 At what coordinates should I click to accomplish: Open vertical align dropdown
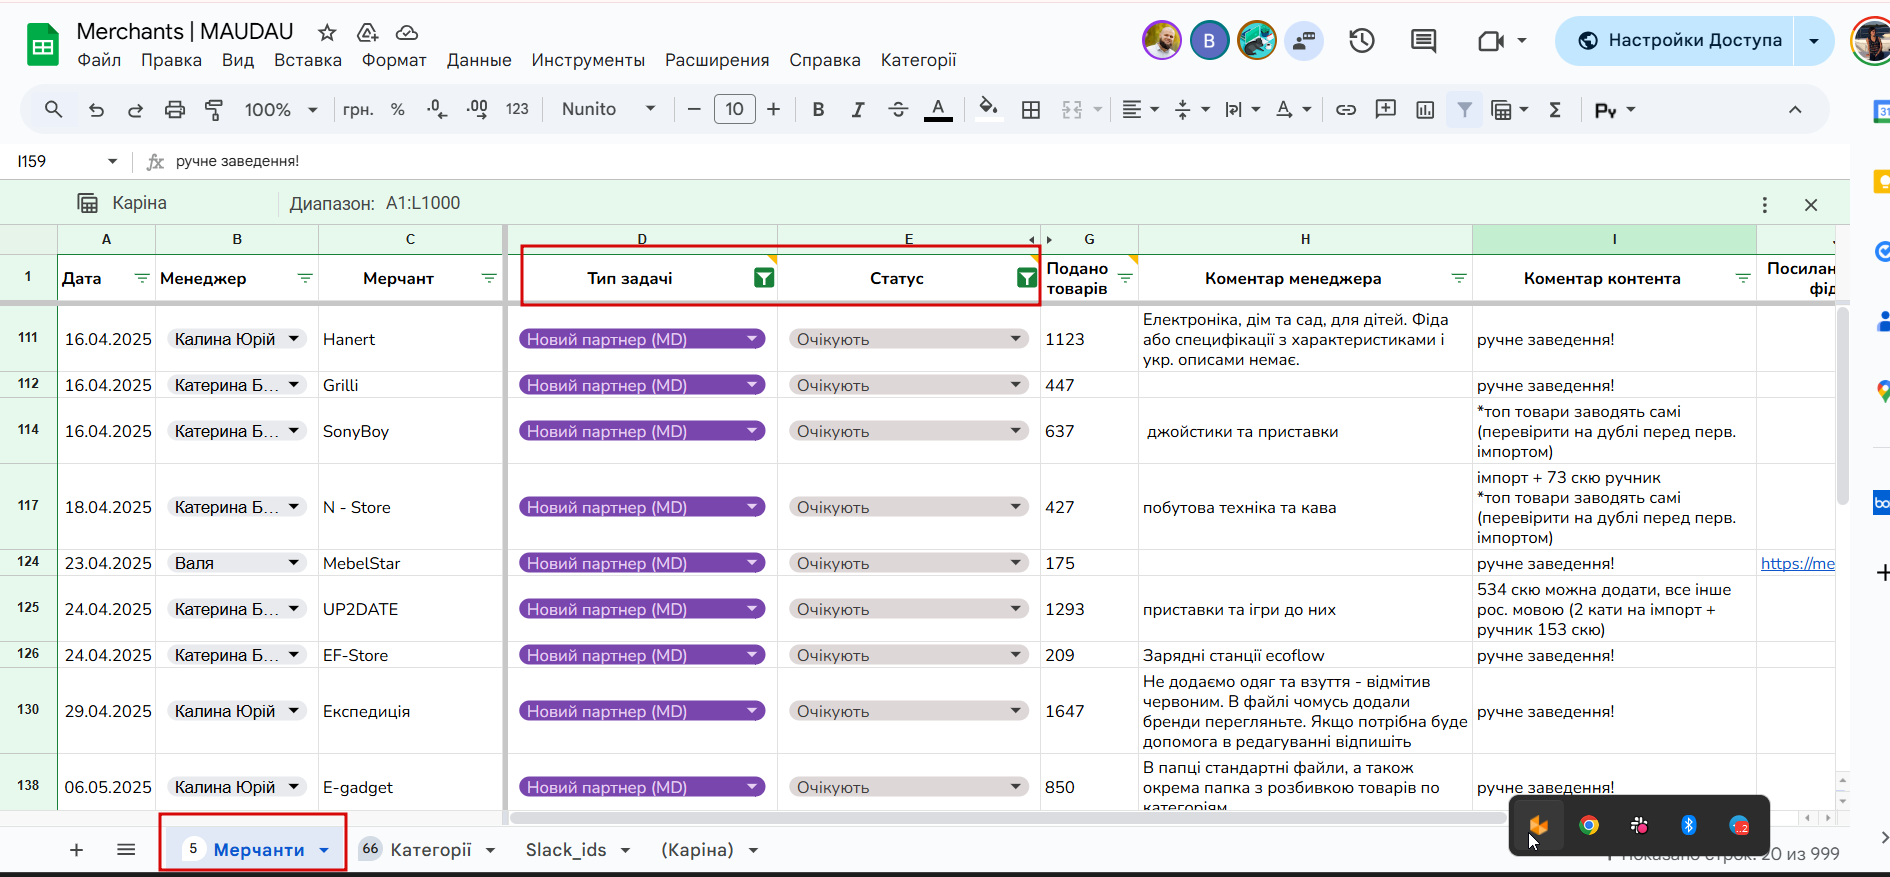click(x=1191, y=110)
